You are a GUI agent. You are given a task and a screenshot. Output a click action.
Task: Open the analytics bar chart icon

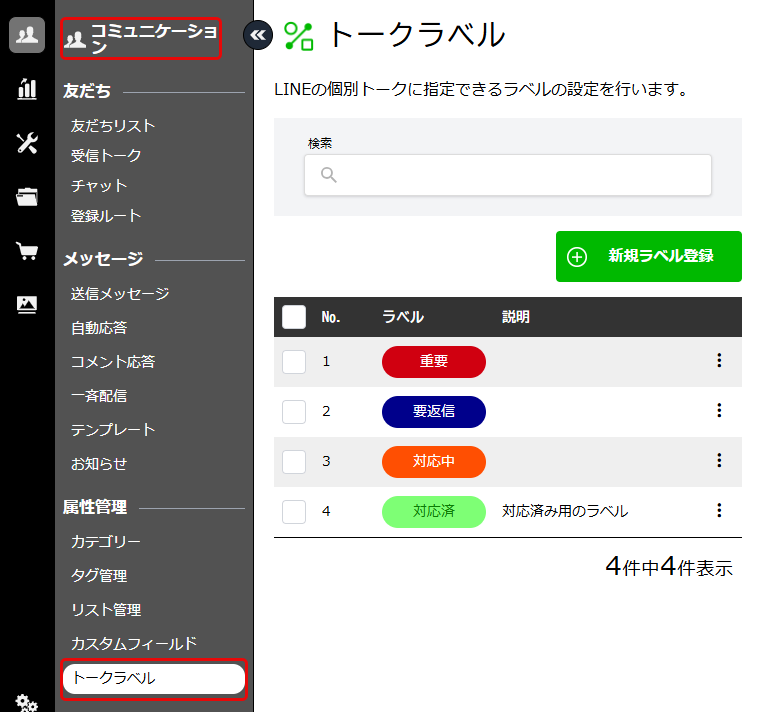(x=27, y=89)
